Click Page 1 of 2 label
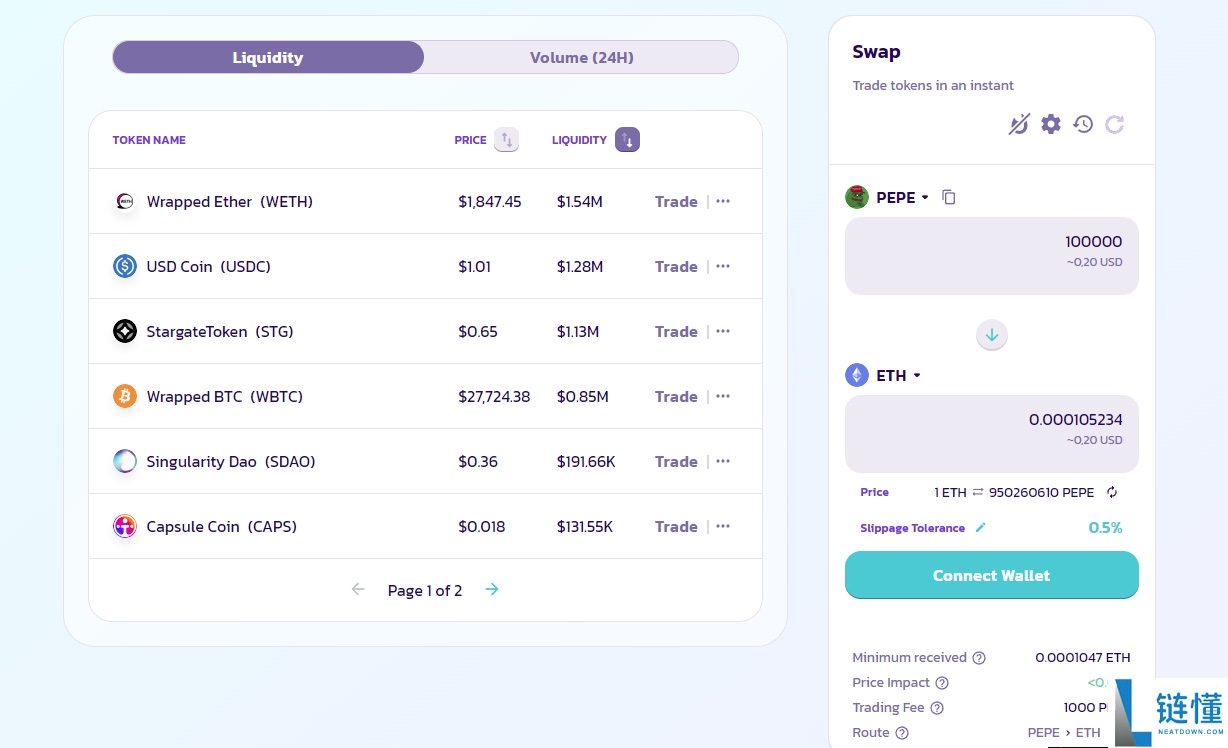The image size is (1228, 748). 425,590
